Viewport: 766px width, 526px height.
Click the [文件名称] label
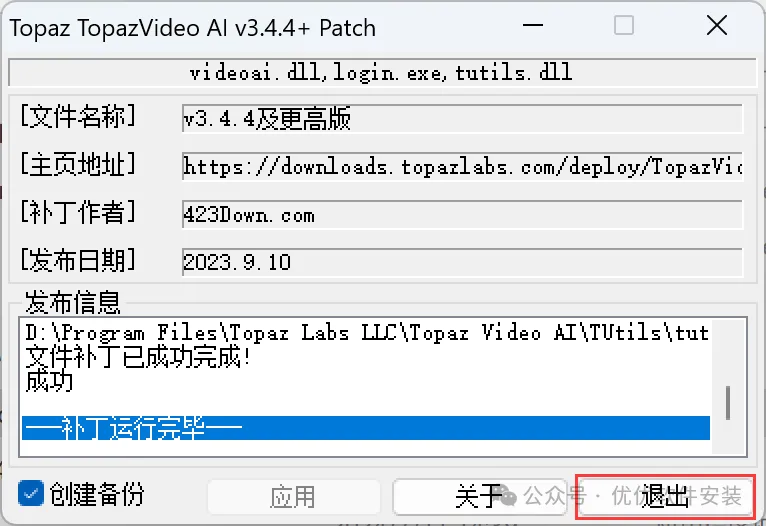pyautogui.click(x=78, y=116)
